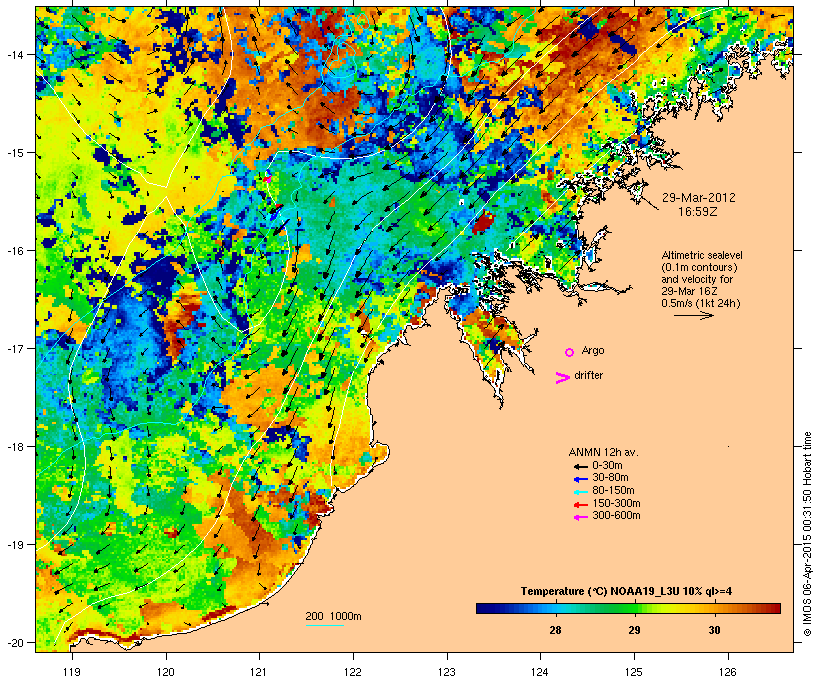Image resolution: width=820 pixels, height=680 pixels.
Task: Click the latitude axis label -15
Action: [x=14, y=153]
